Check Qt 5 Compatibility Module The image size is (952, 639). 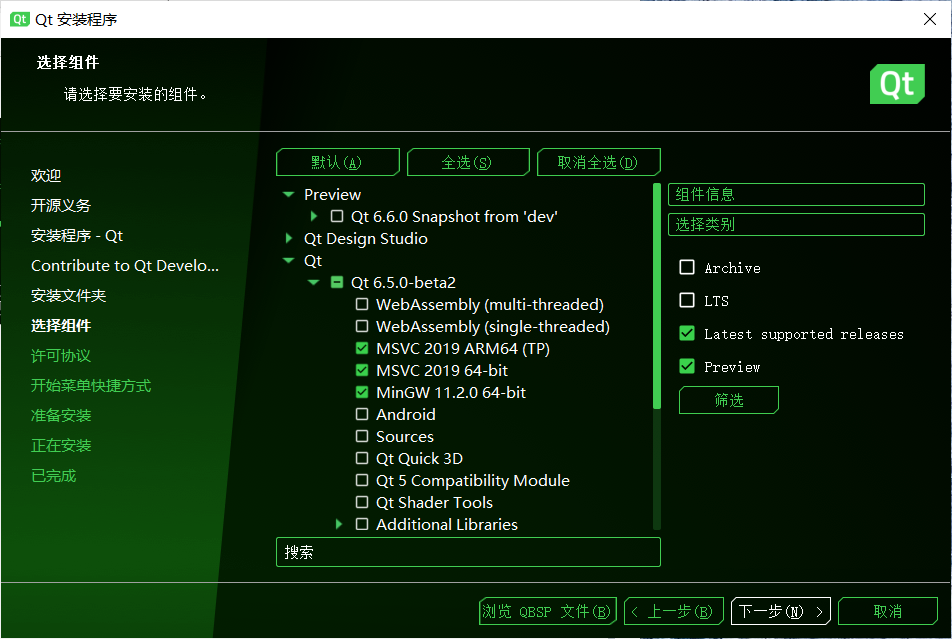point(362,480)
